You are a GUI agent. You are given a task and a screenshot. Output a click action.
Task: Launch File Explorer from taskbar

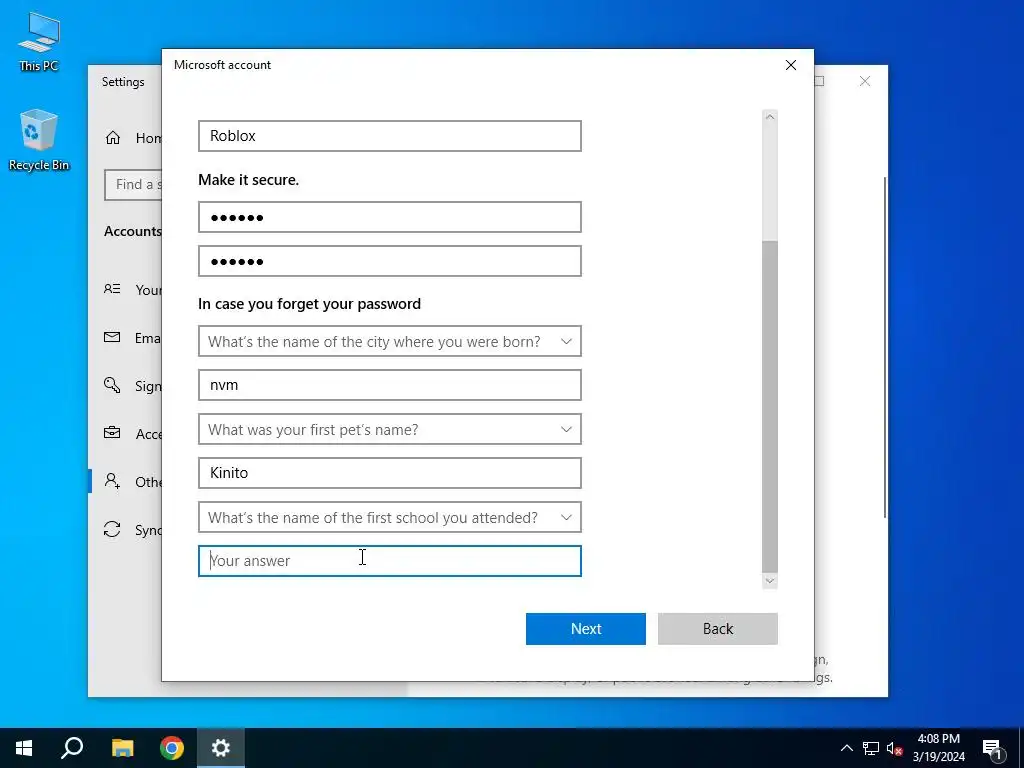(x=122, y=748)
